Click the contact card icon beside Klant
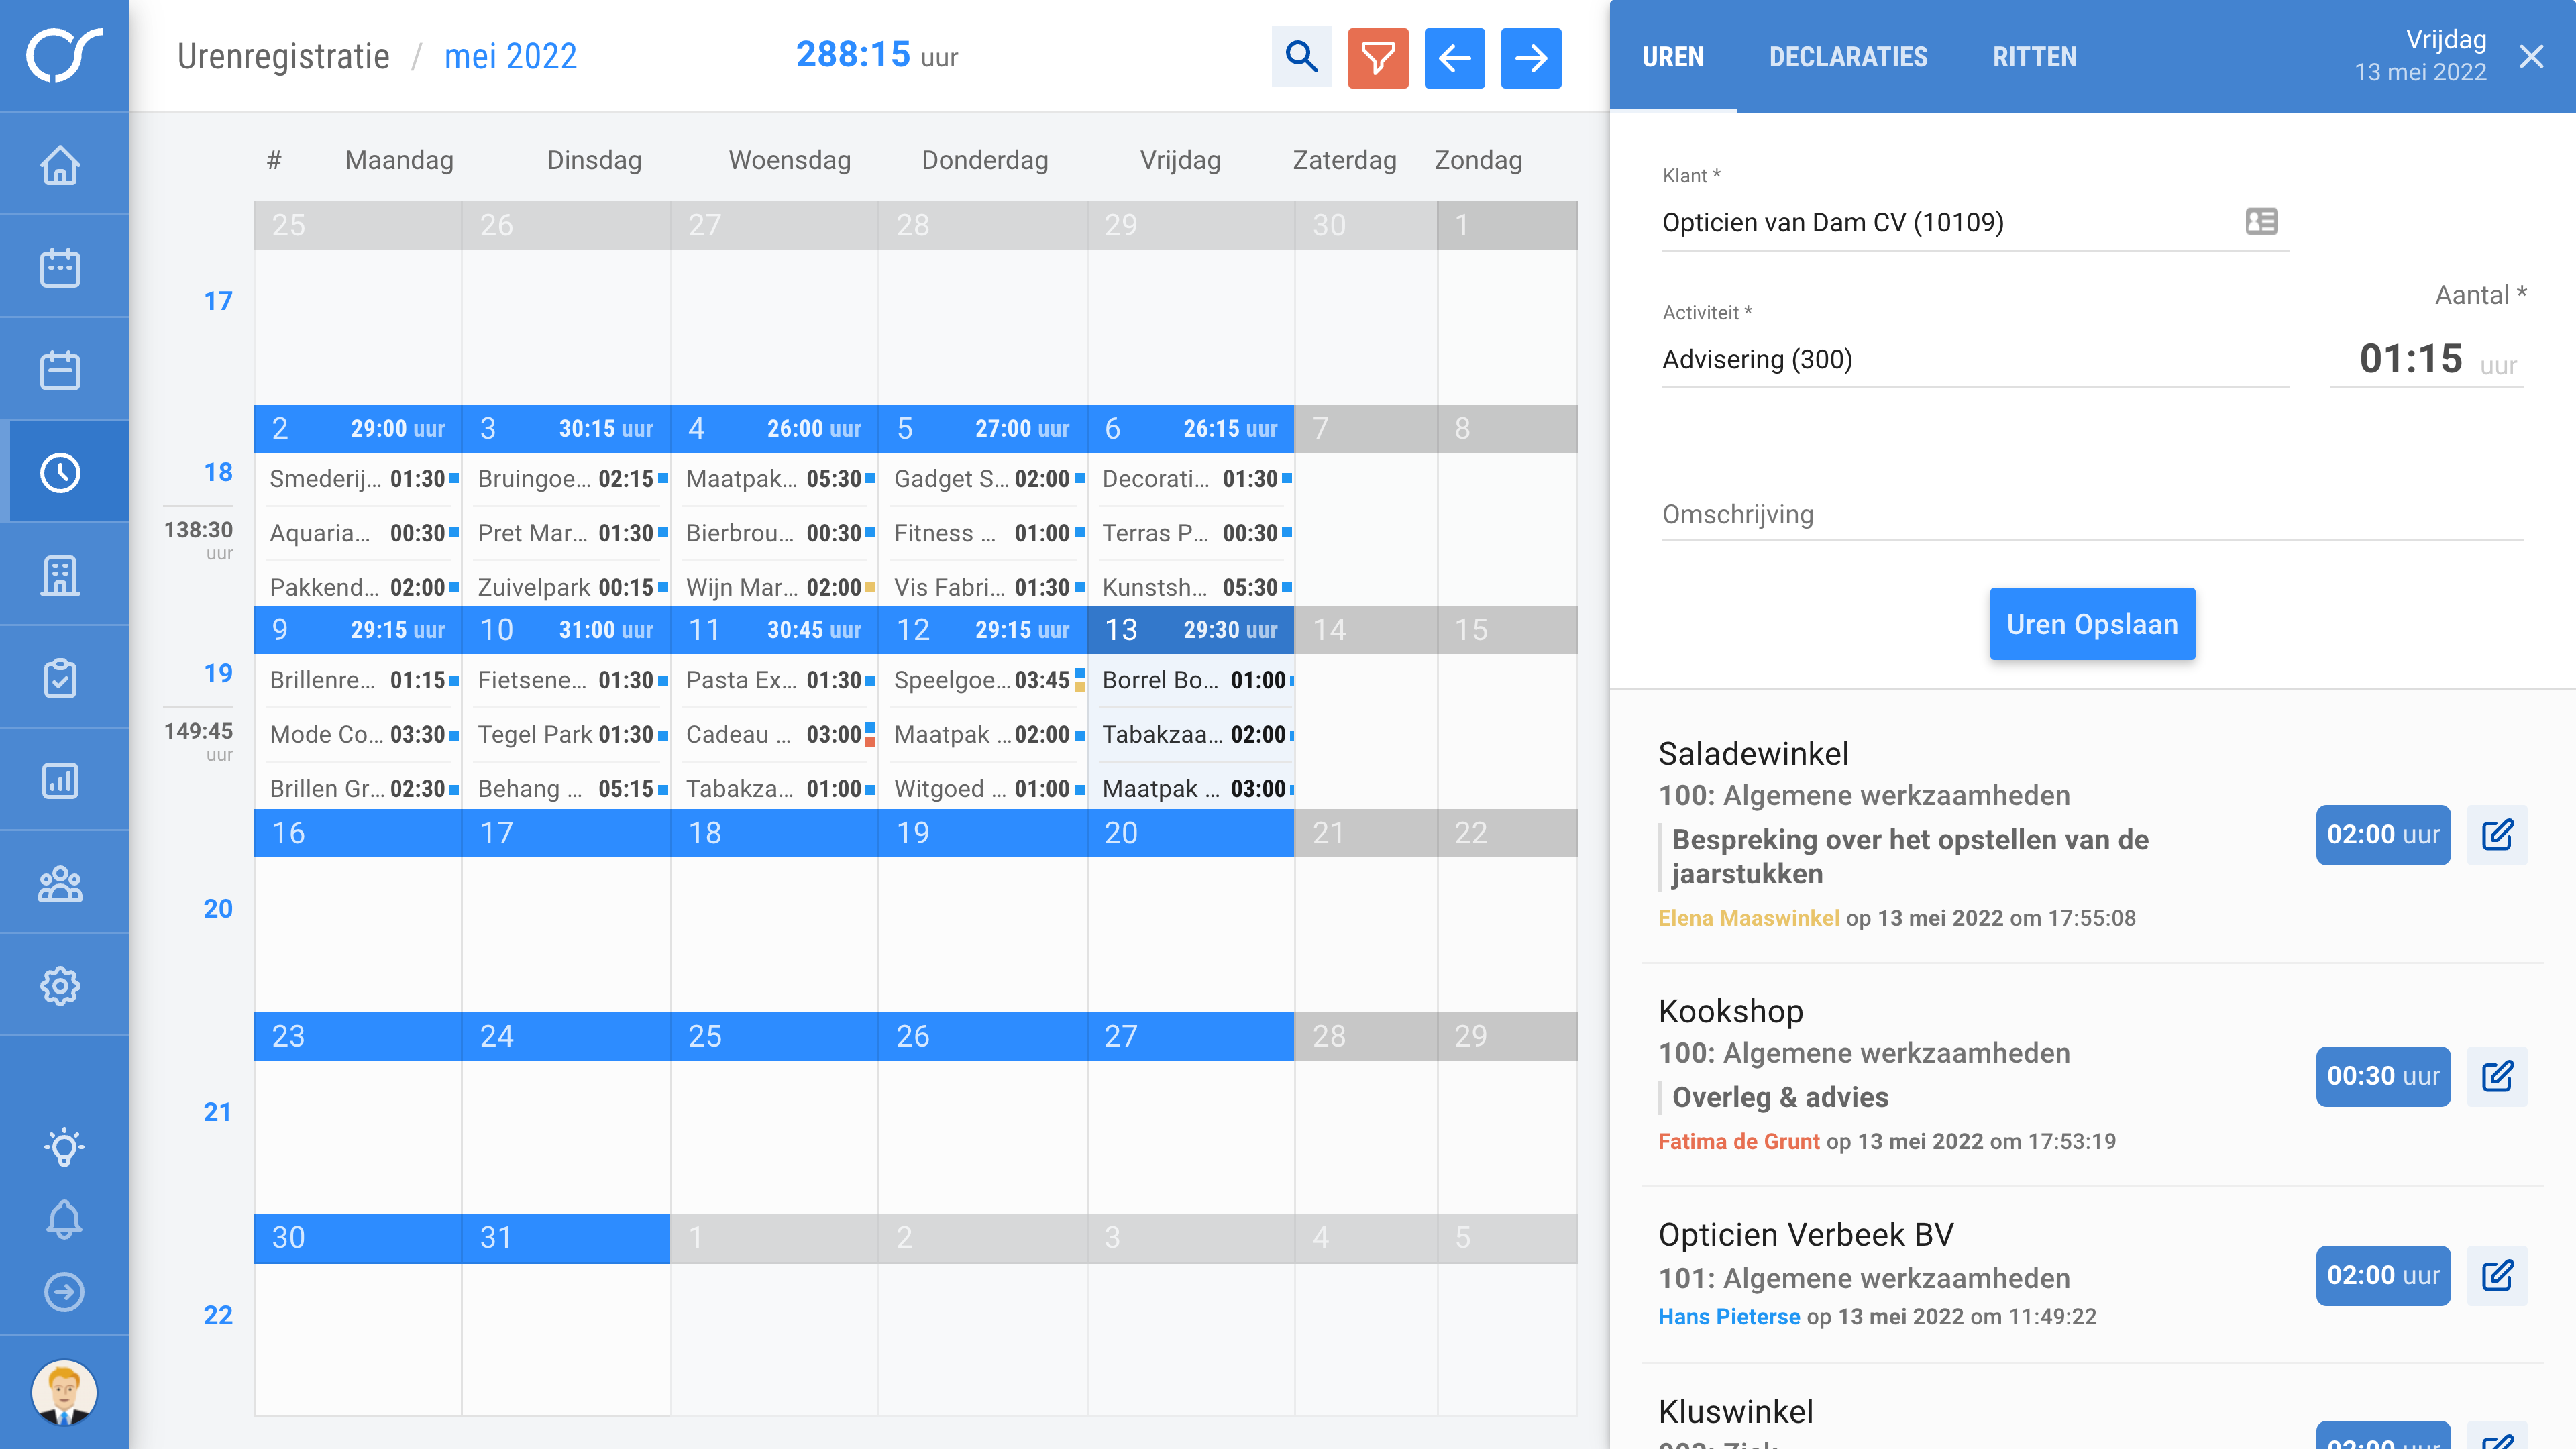This screenshot has height=1449, width=2576. tap(2261, 221)
